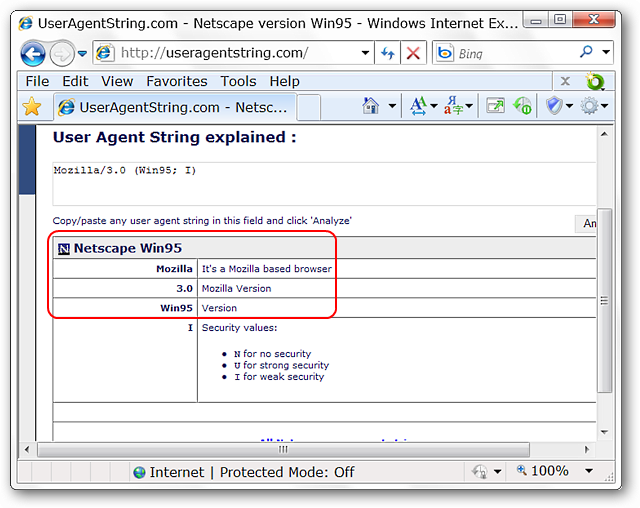Screen dimensions: 640x508
Task: Click the Netscape Win95 heading
Action: [128, 248]
